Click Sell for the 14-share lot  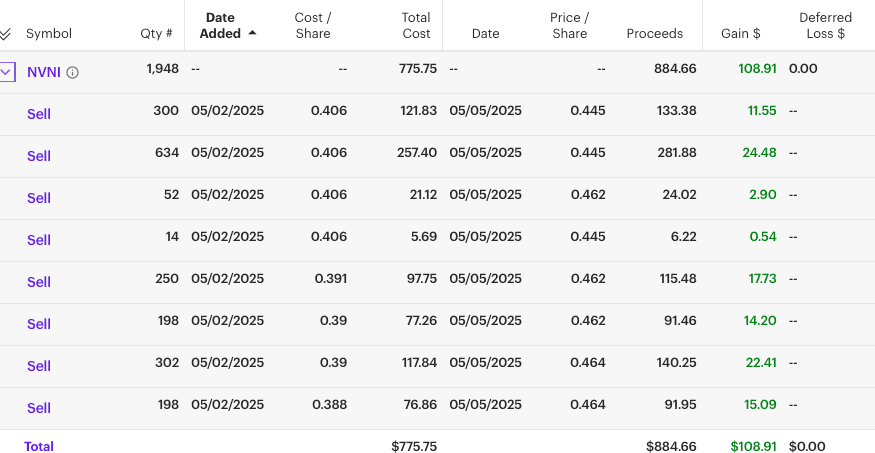[39, 240]
